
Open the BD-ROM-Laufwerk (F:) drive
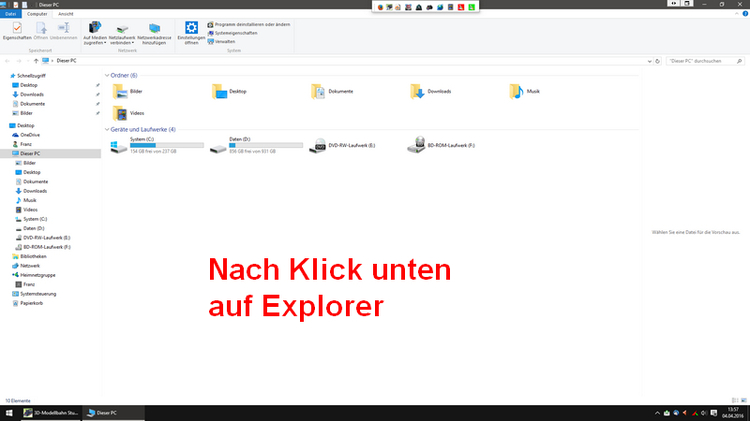coord(417,146)
